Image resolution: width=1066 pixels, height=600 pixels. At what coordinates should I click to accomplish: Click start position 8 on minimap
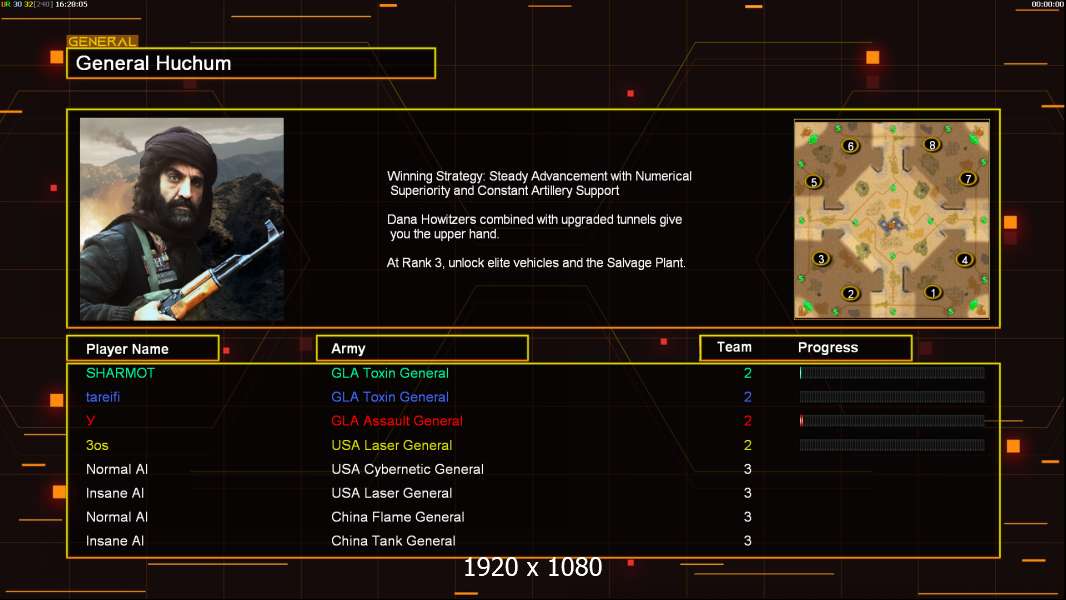coord(932,144)
